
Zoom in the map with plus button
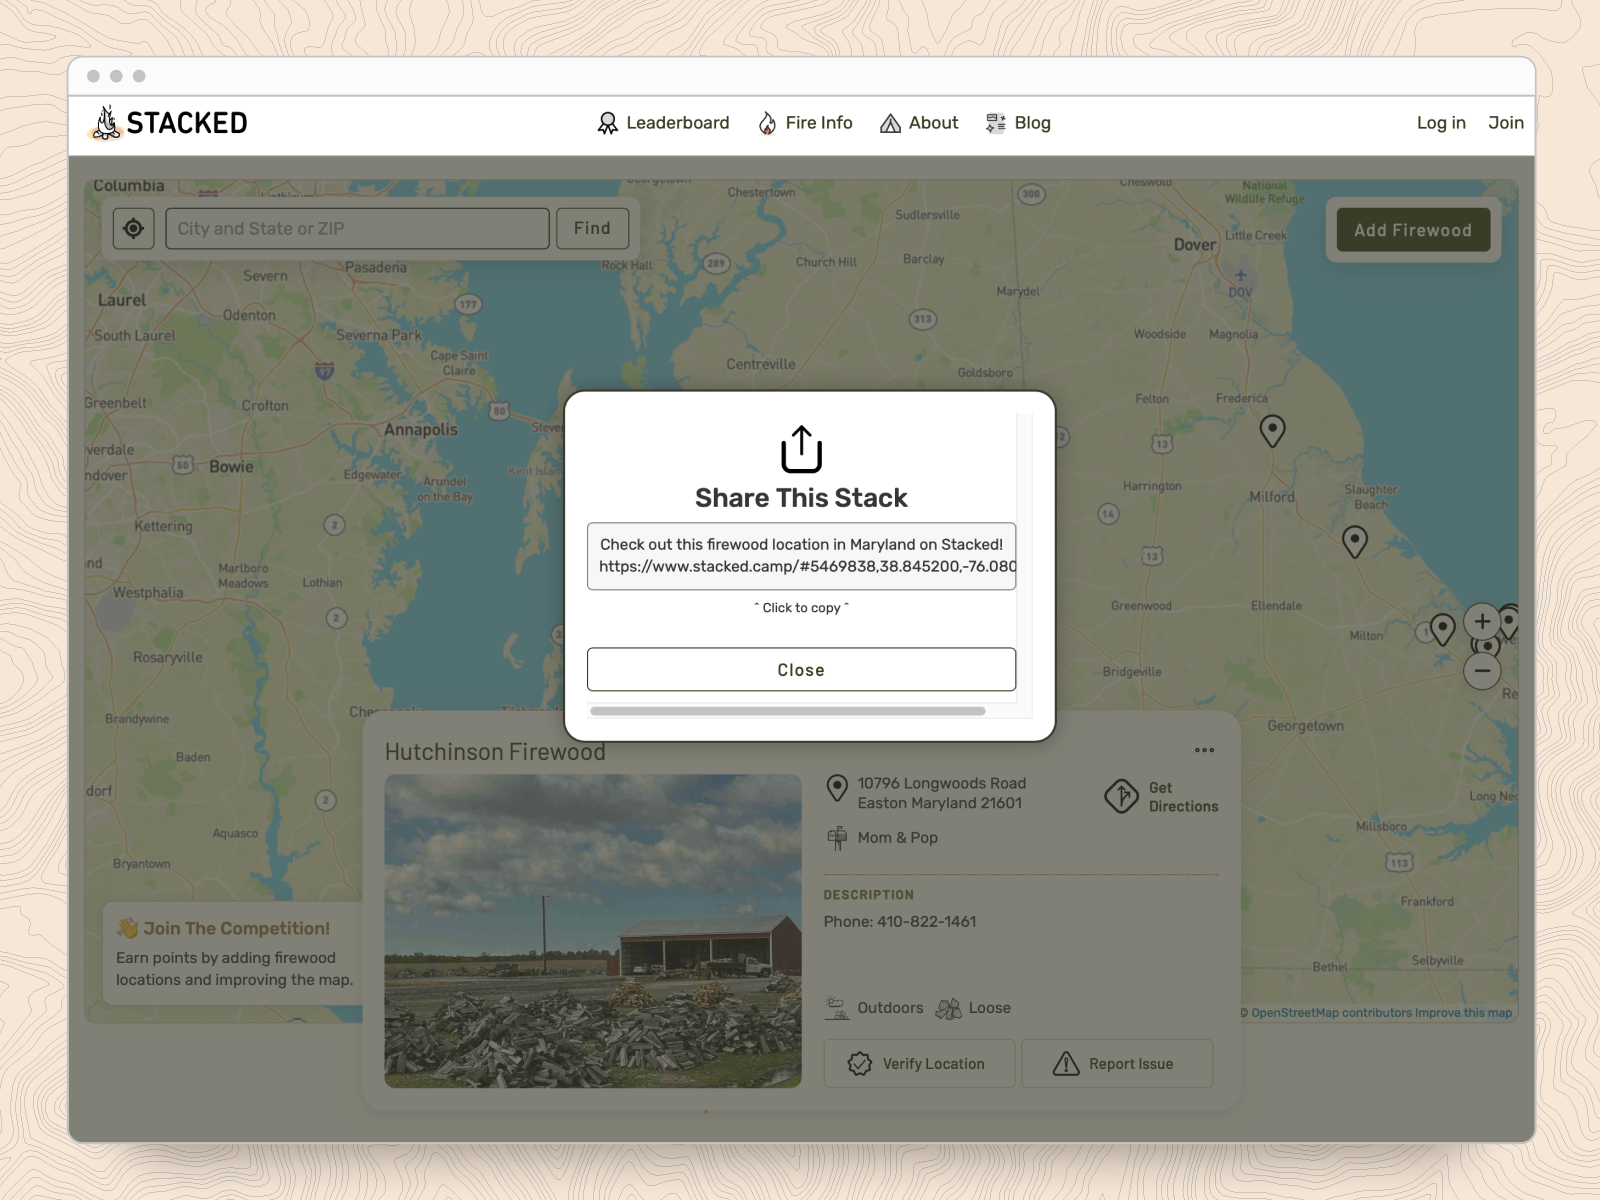pyautogui.click(x=1482, y=621)
